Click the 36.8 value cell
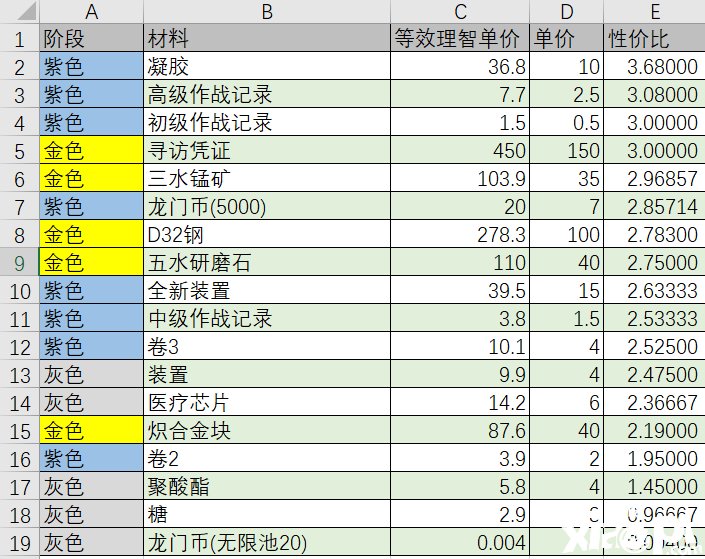This screenshot has height=559, width=705. pos(460,66)
